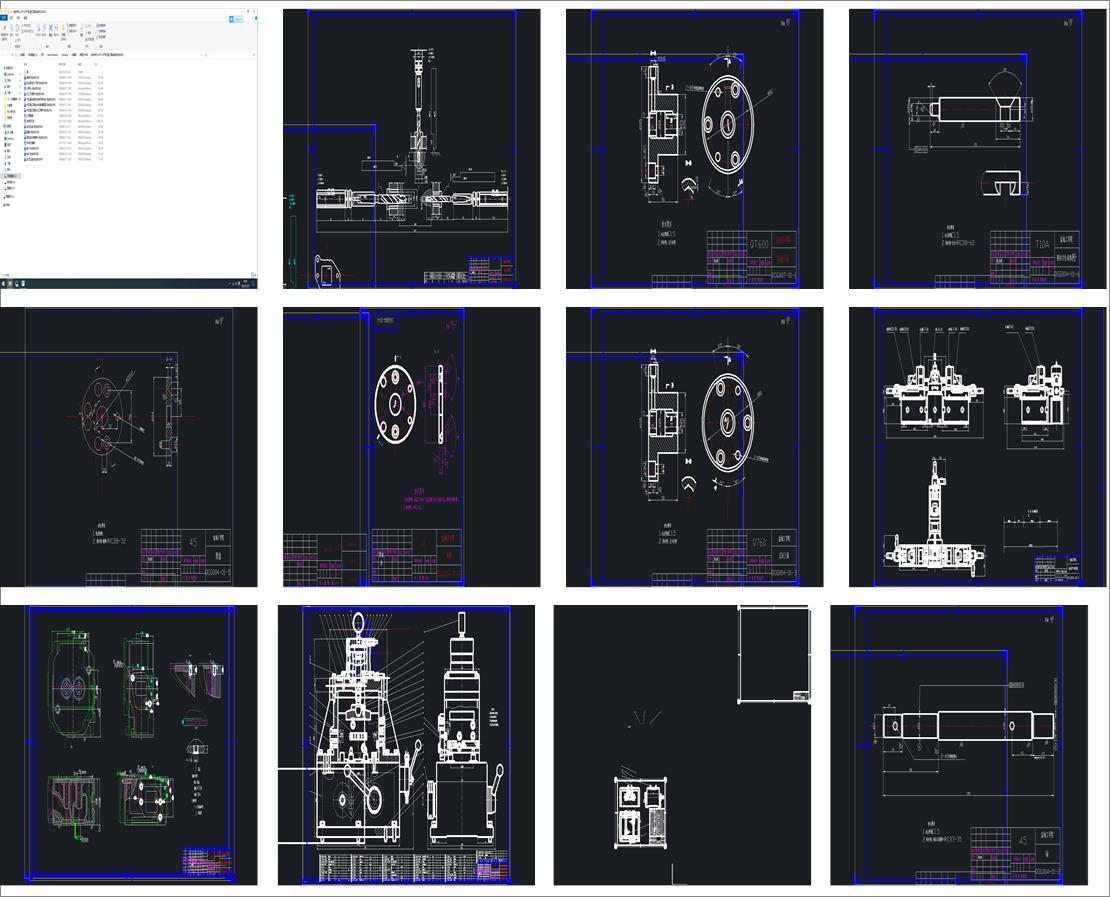This screenshot has width=1110, height=897.
Task: Select the highlighted item in the navigation pane
Action: click(x=12, y=173)
